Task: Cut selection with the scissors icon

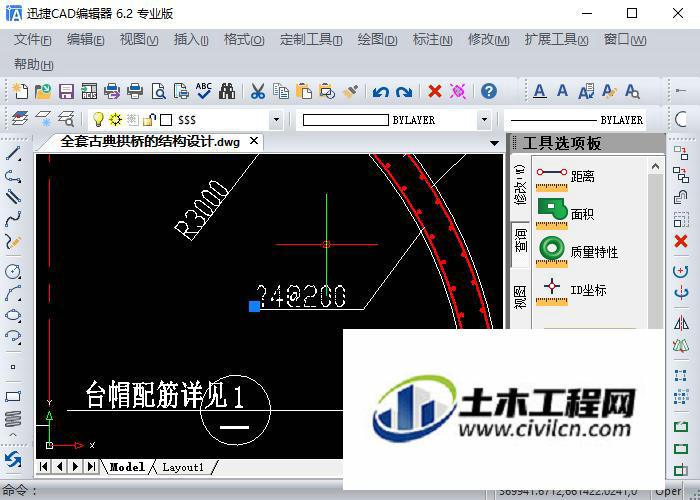Action: pyautogui.click(x=258, y=92)
